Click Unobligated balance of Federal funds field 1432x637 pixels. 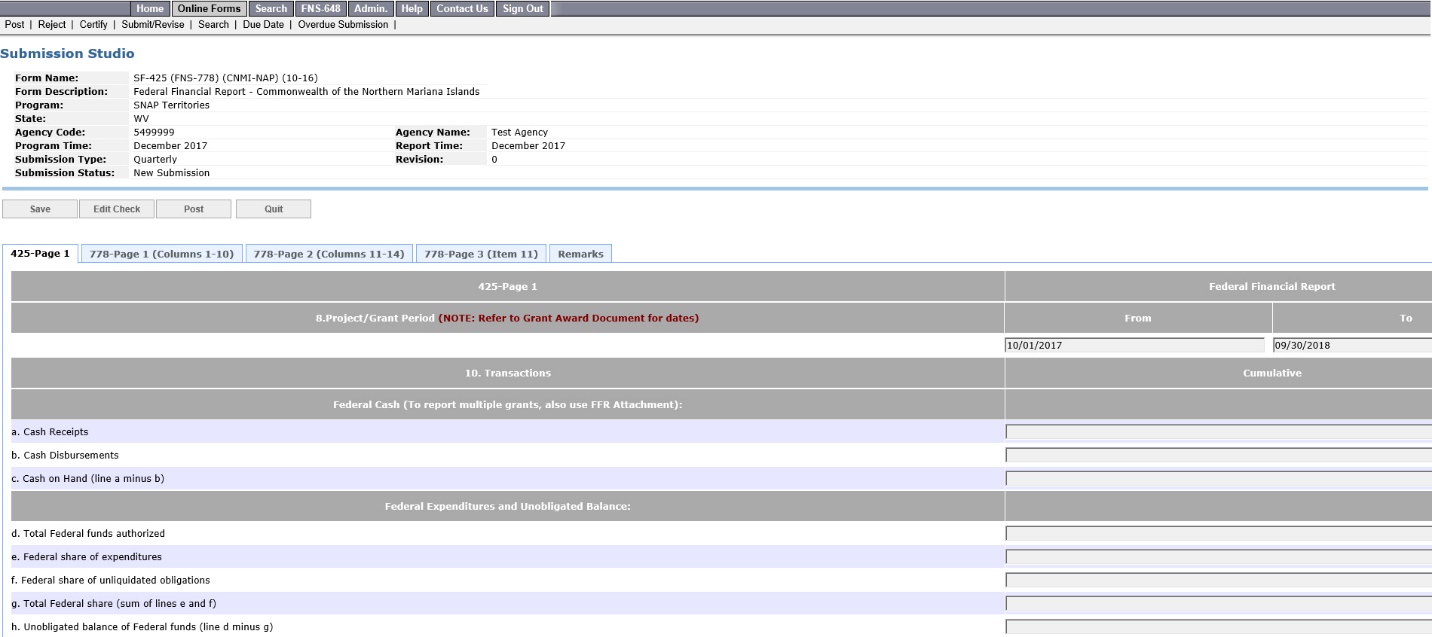tap(1218, 627)
